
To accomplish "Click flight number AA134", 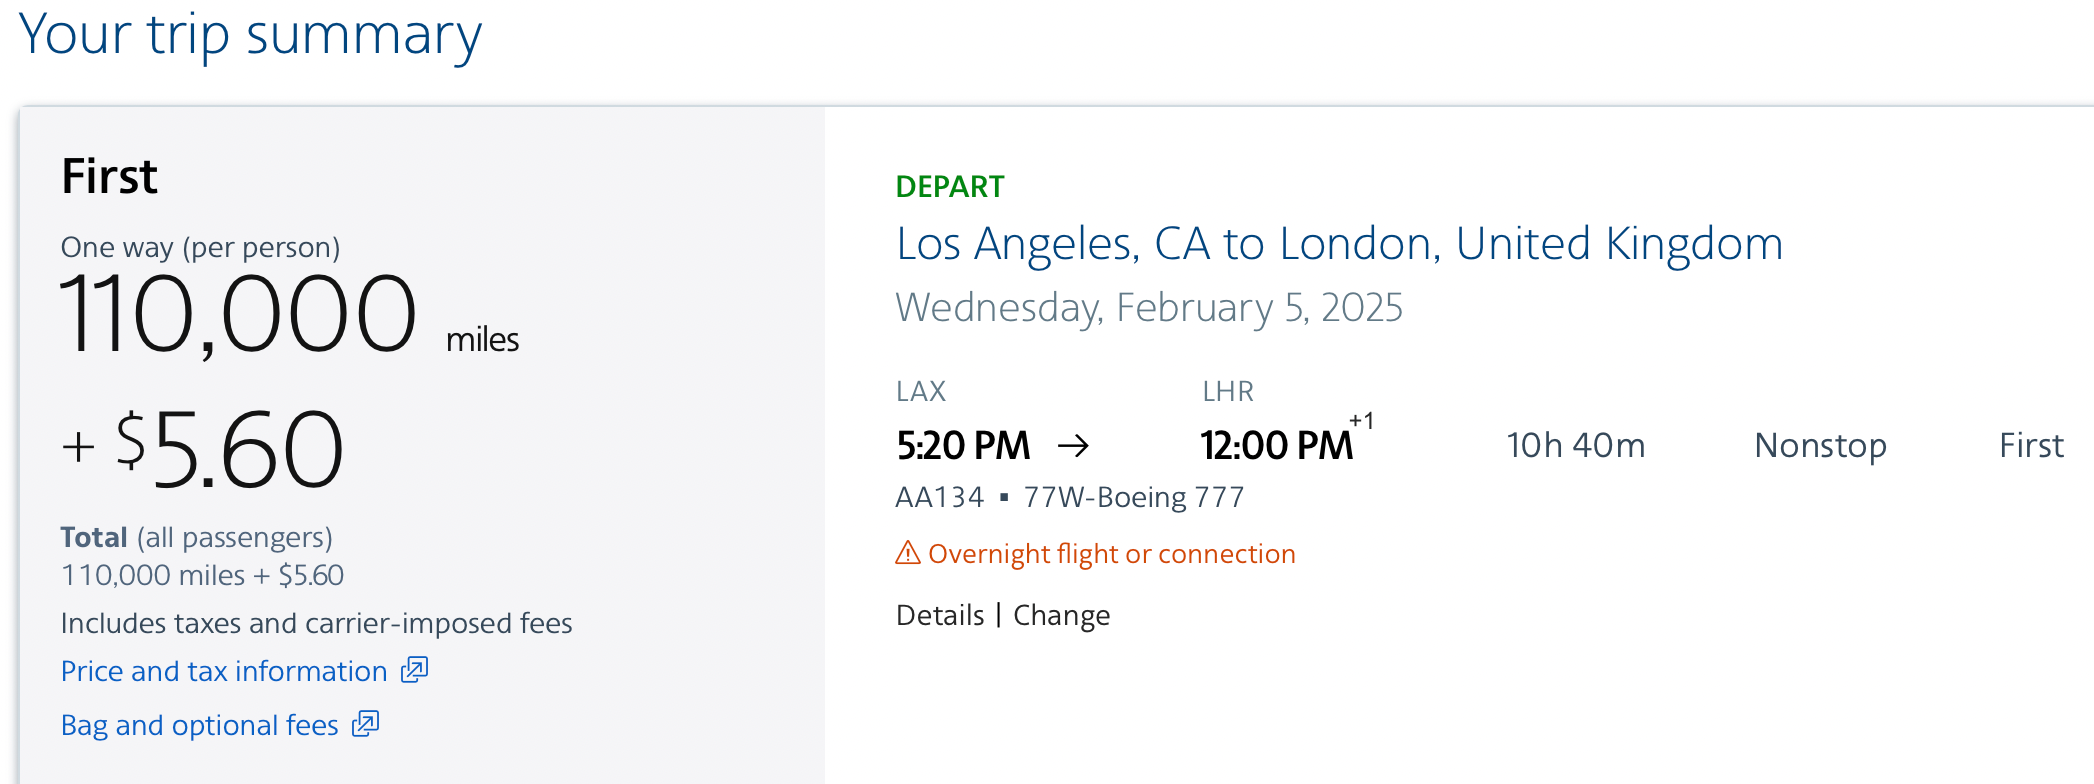I will coord(939,497).
